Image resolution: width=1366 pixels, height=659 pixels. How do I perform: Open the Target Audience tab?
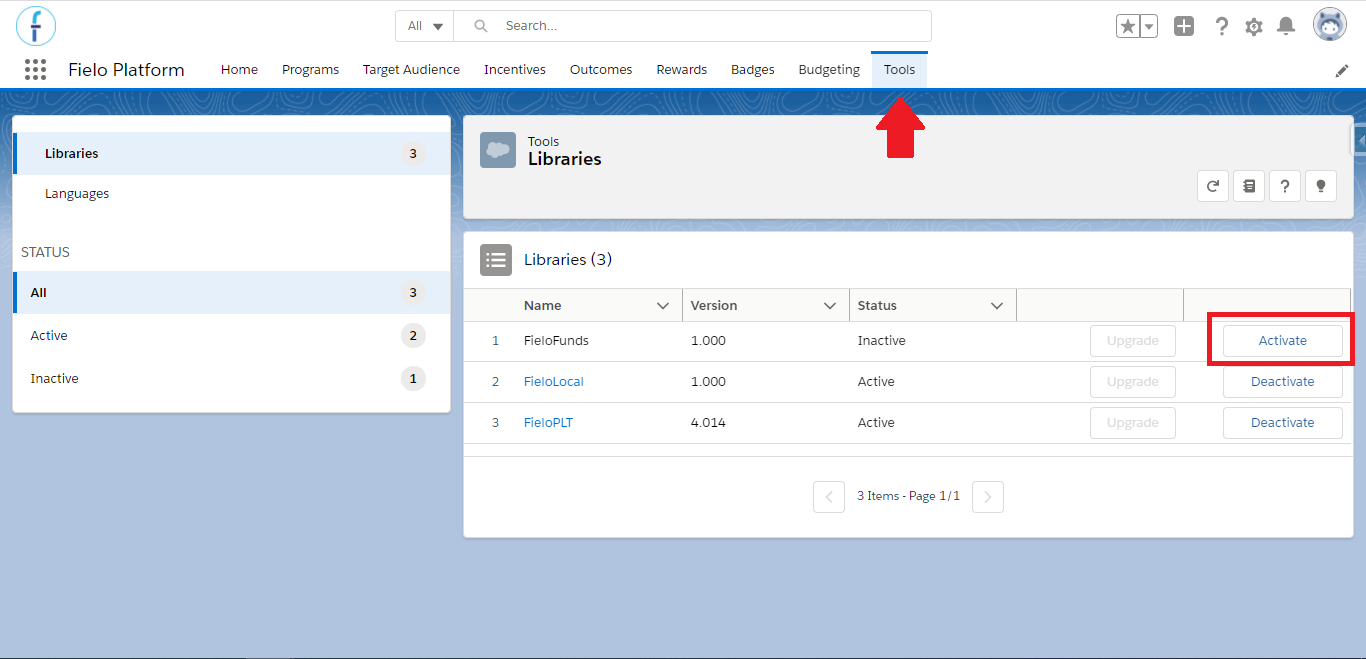[411, 70]
